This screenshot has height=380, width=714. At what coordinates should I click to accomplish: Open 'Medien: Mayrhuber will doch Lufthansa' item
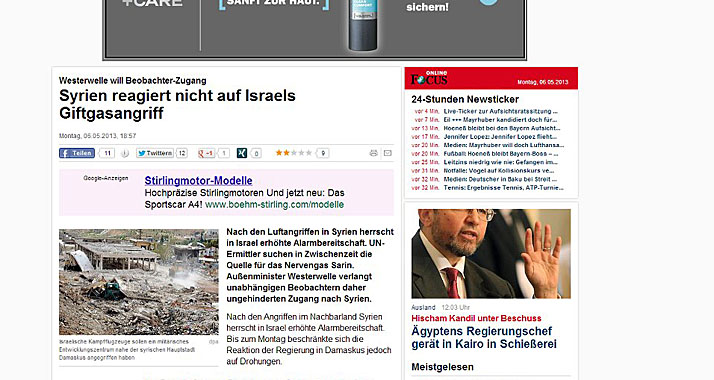[504, 145]
